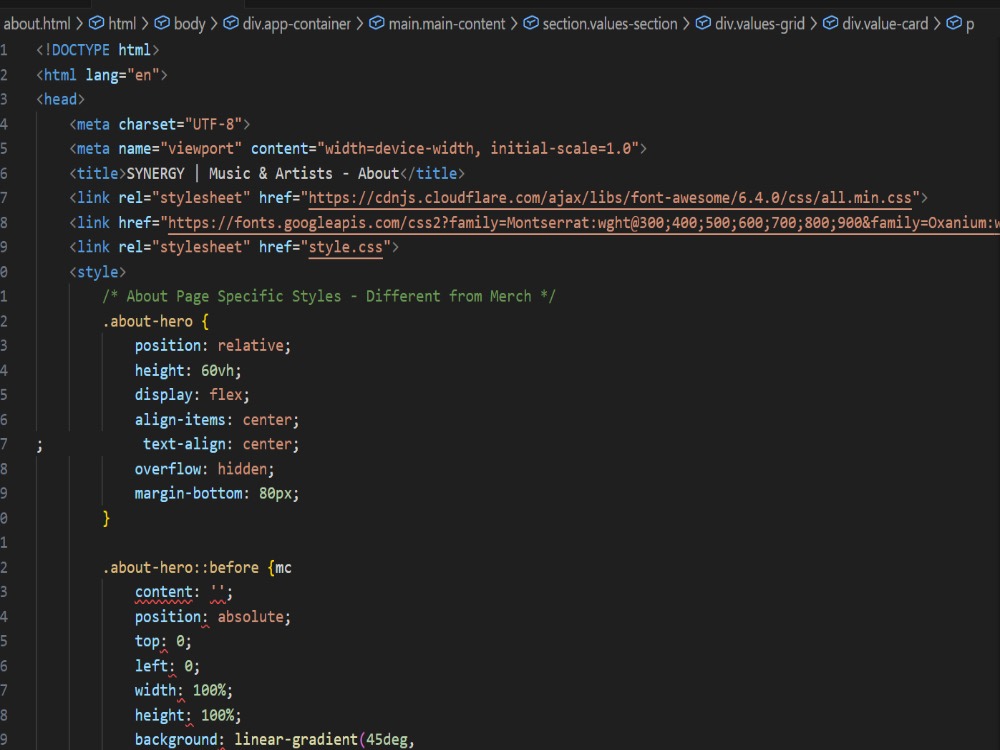Click the About Page Specific Styles comment
1000x750 pixels.
click(x=328, y=297)
